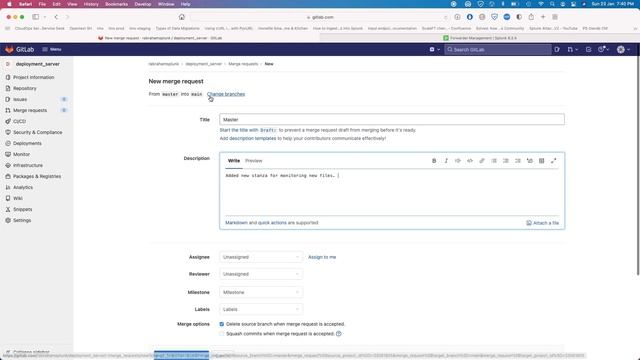The width and height of the screenshot is (640, 360).
Task: Open the Assignee dropdown
Action: (x=261, y=257)
